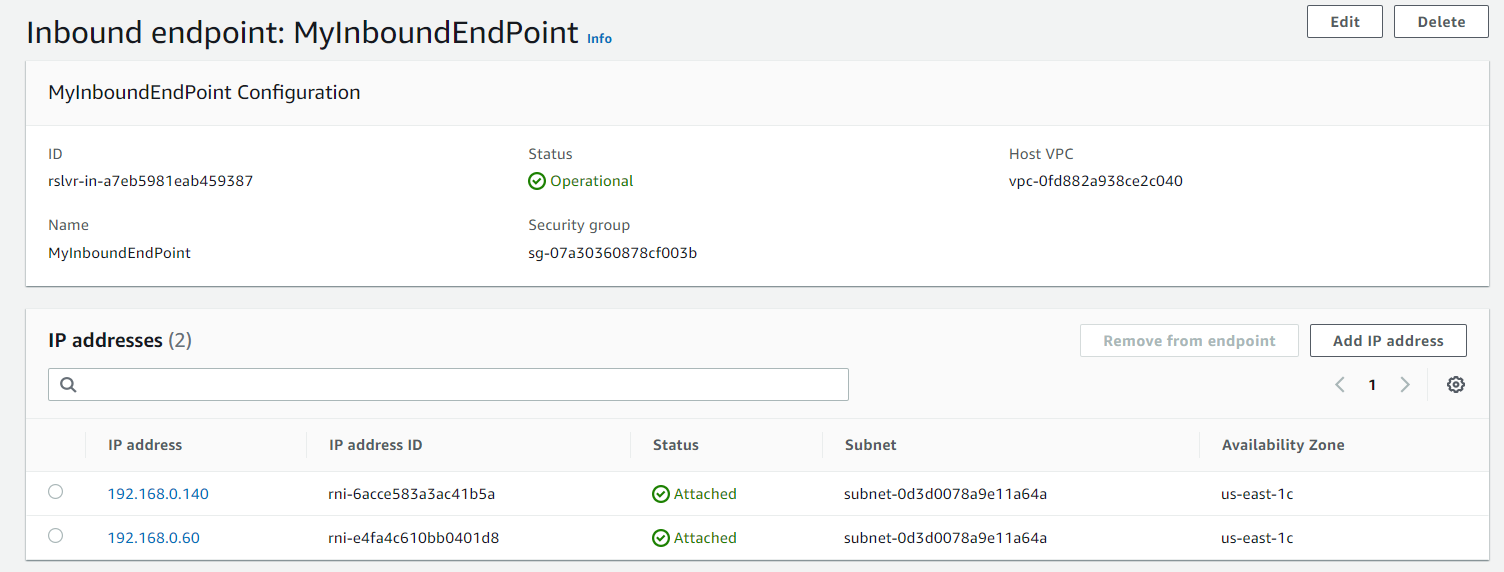Screen dimensions: 1504x572
Task: Click the Operational status checkmark icon
Action: coord(537,181)
